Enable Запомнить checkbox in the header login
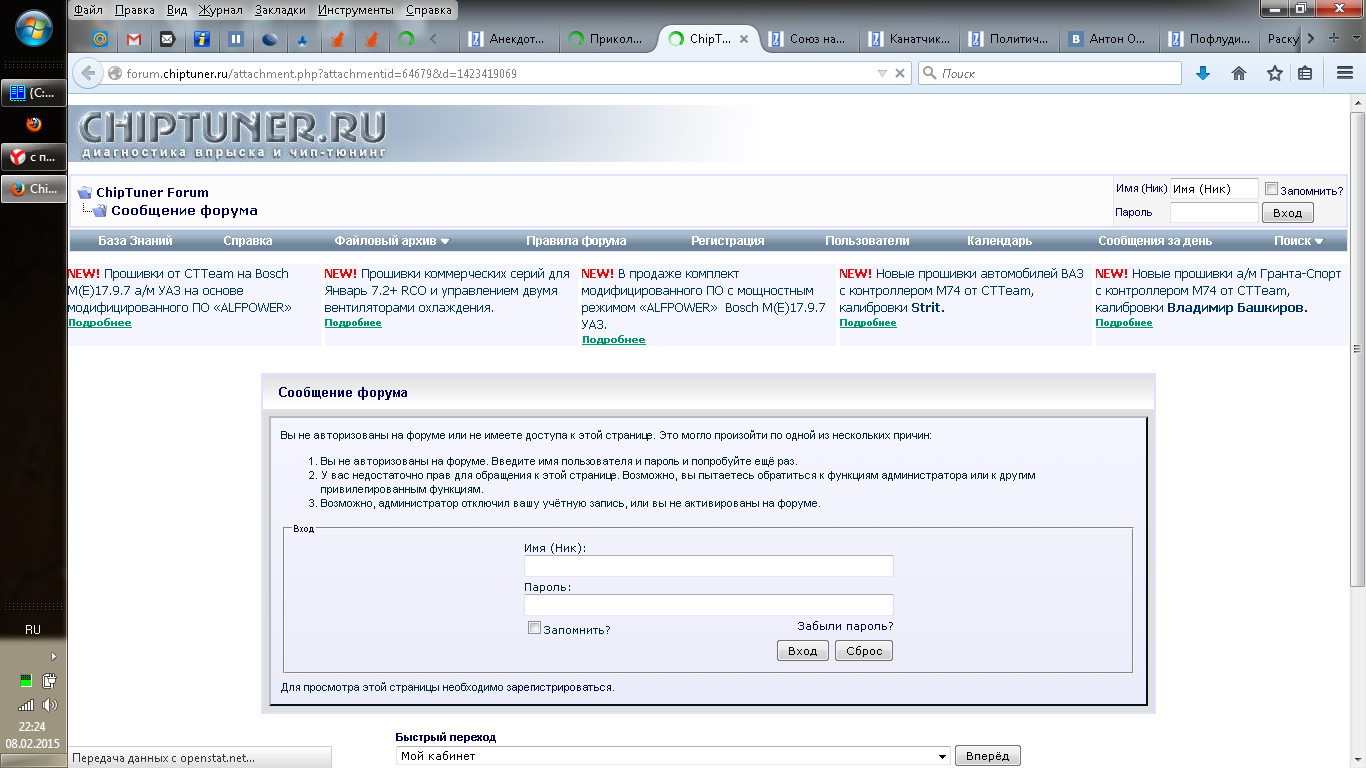 click(x=1271, y=189)
